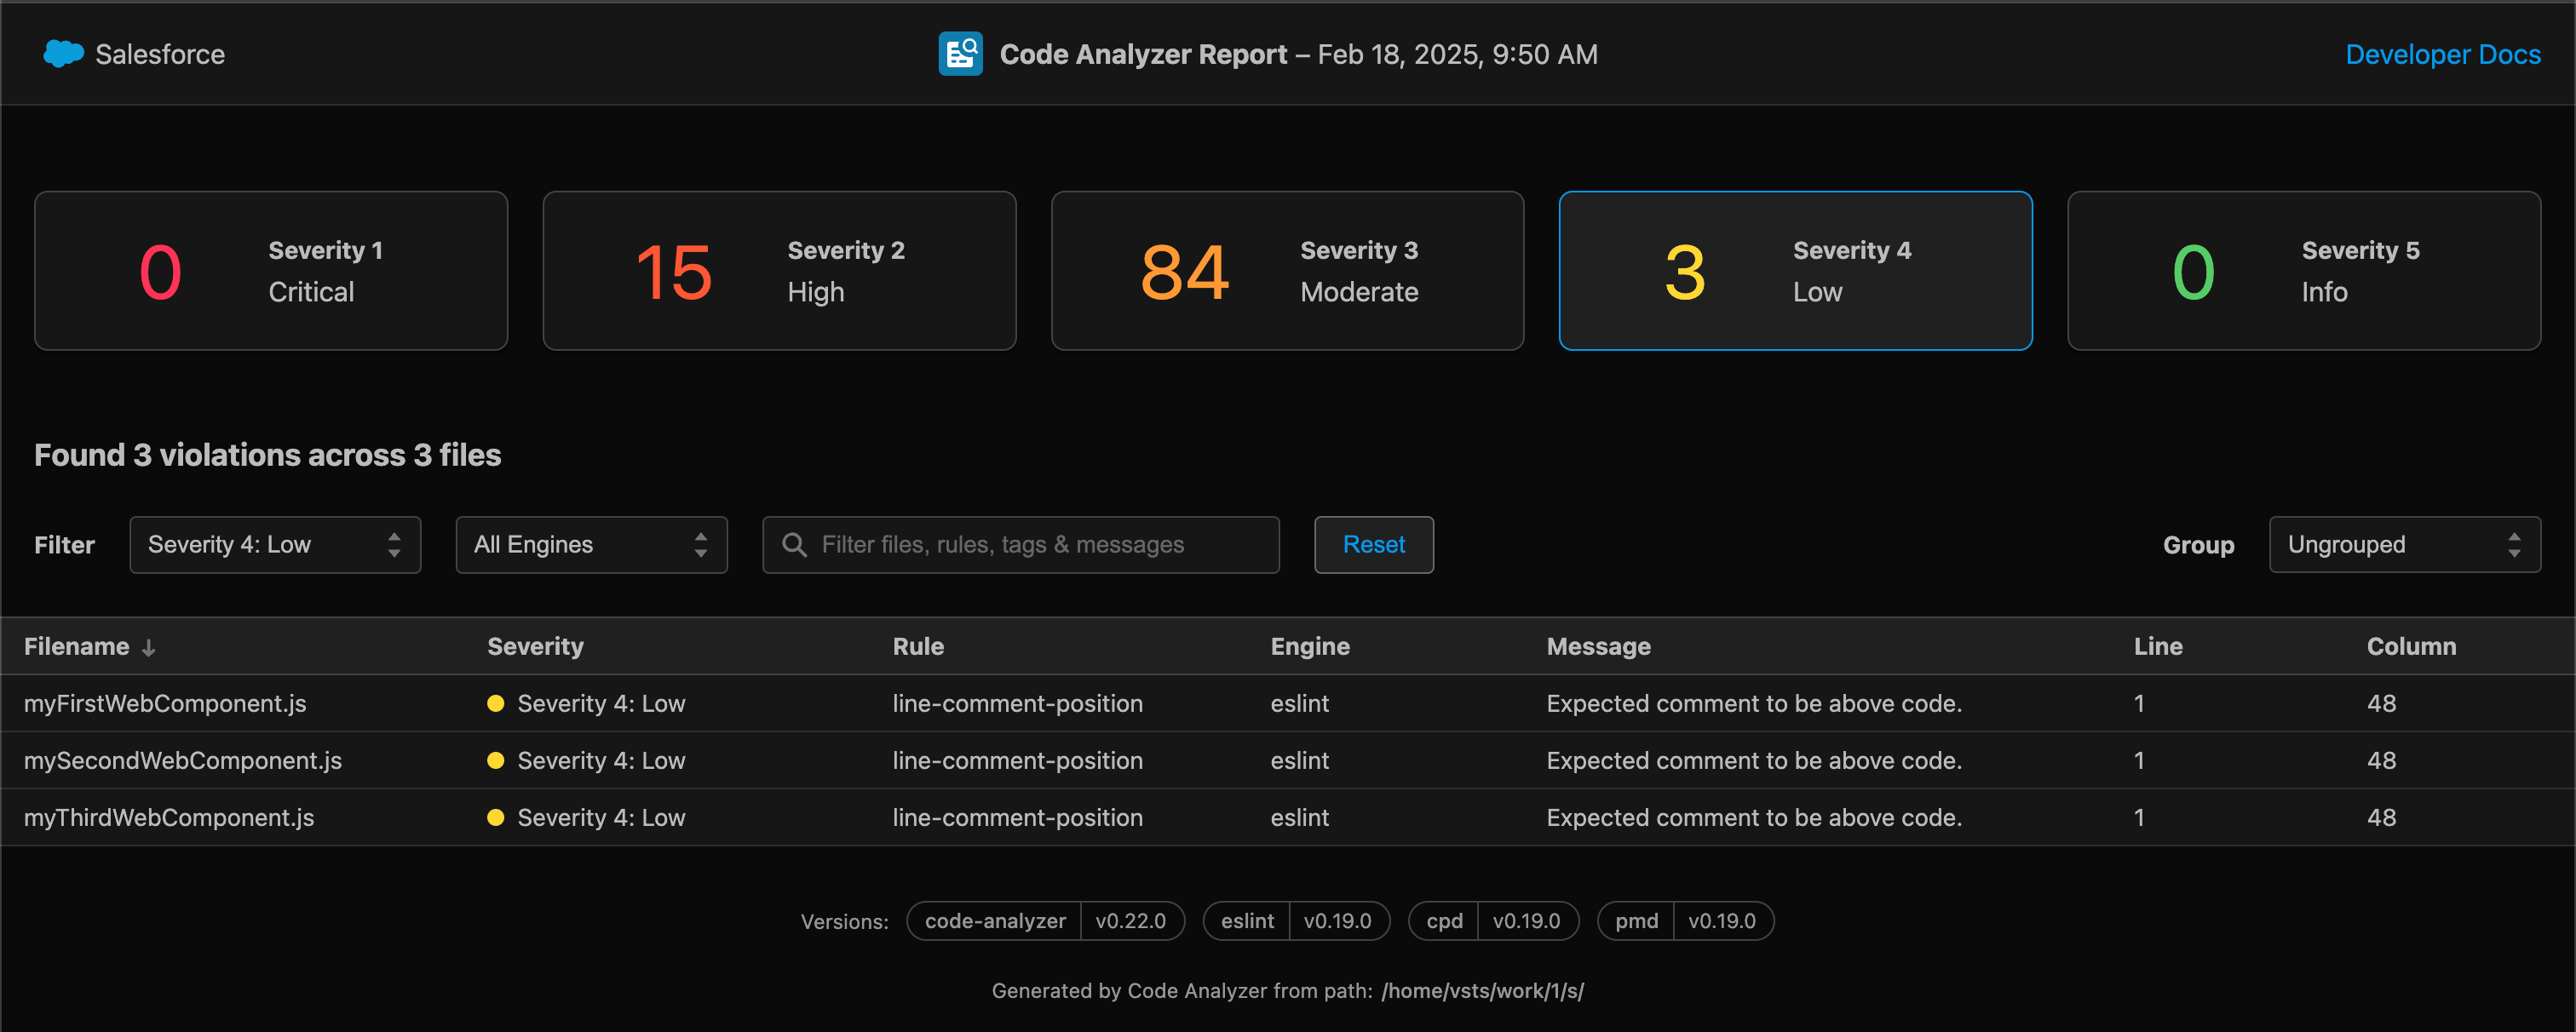Click yellow severity dot for mySecondWebComponent.js

(x=495, y=761)
